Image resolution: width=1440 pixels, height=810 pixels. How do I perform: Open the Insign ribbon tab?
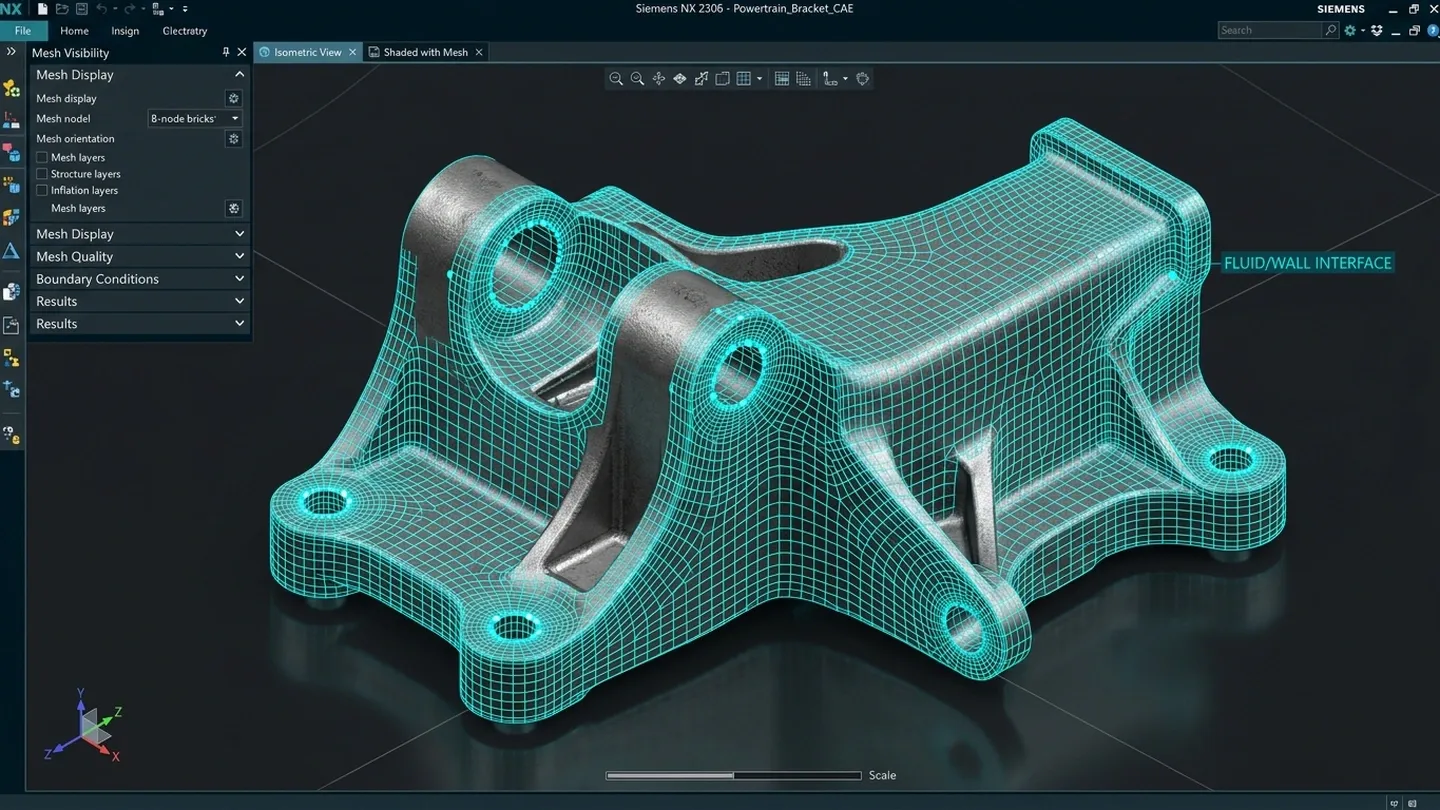125,31
